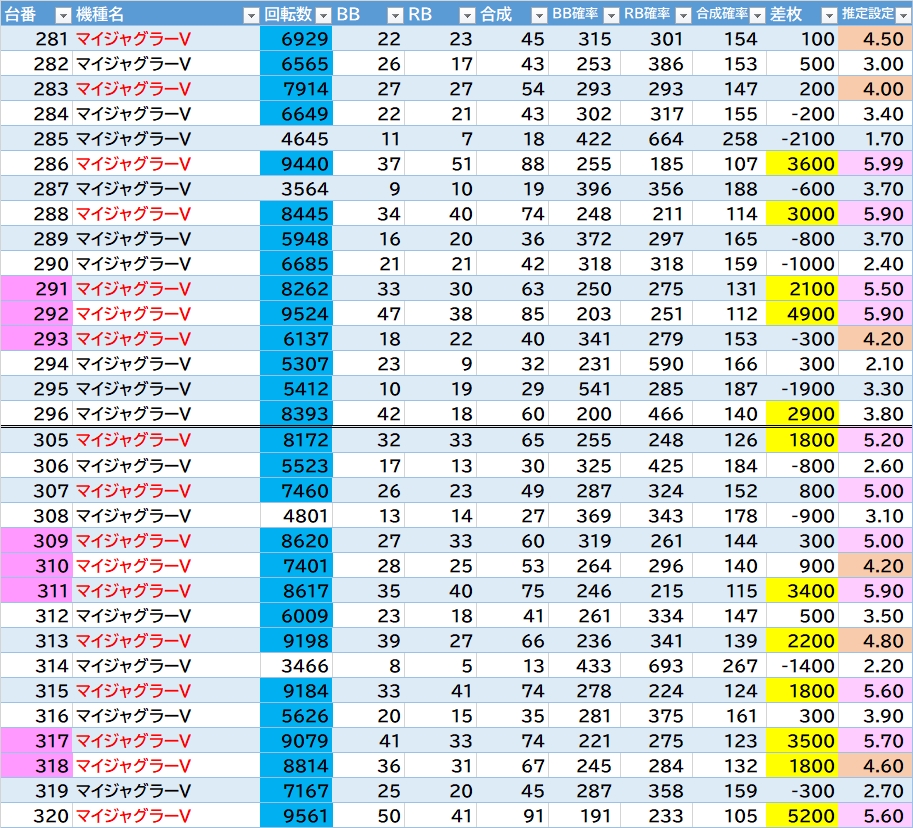Select BB count 47 in row 292
The width and height of the screenshot is (913, 828).
tap(368, 313)
